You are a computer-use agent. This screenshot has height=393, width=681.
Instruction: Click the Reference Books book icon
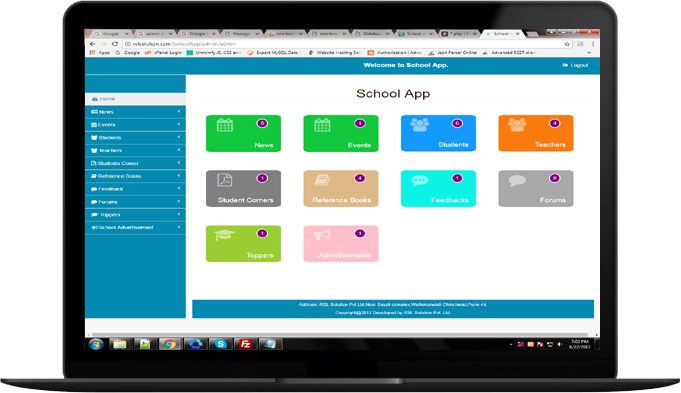322,180
